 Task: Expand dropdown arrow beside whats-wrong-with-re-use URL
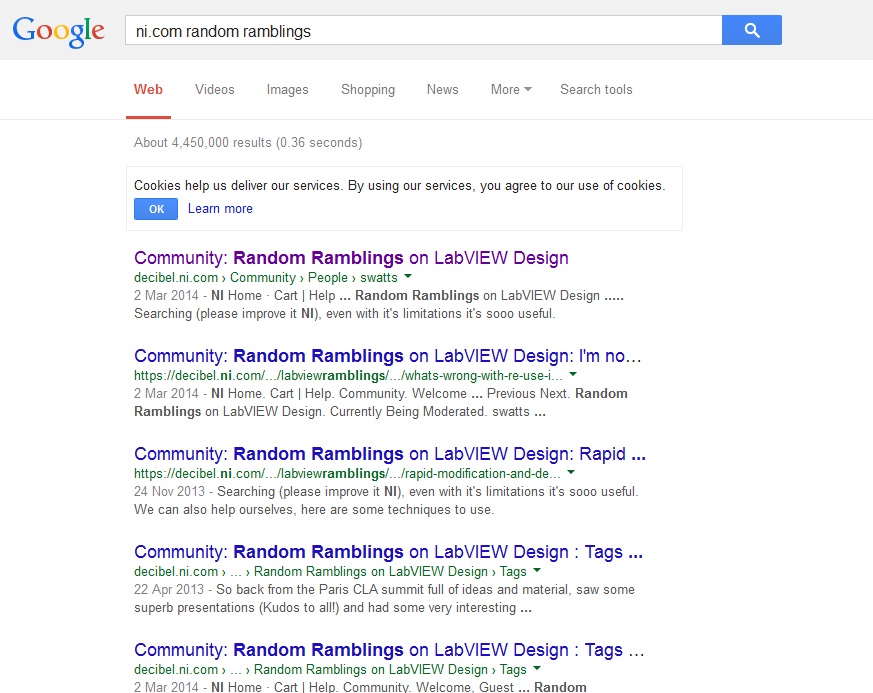point(573,374)
